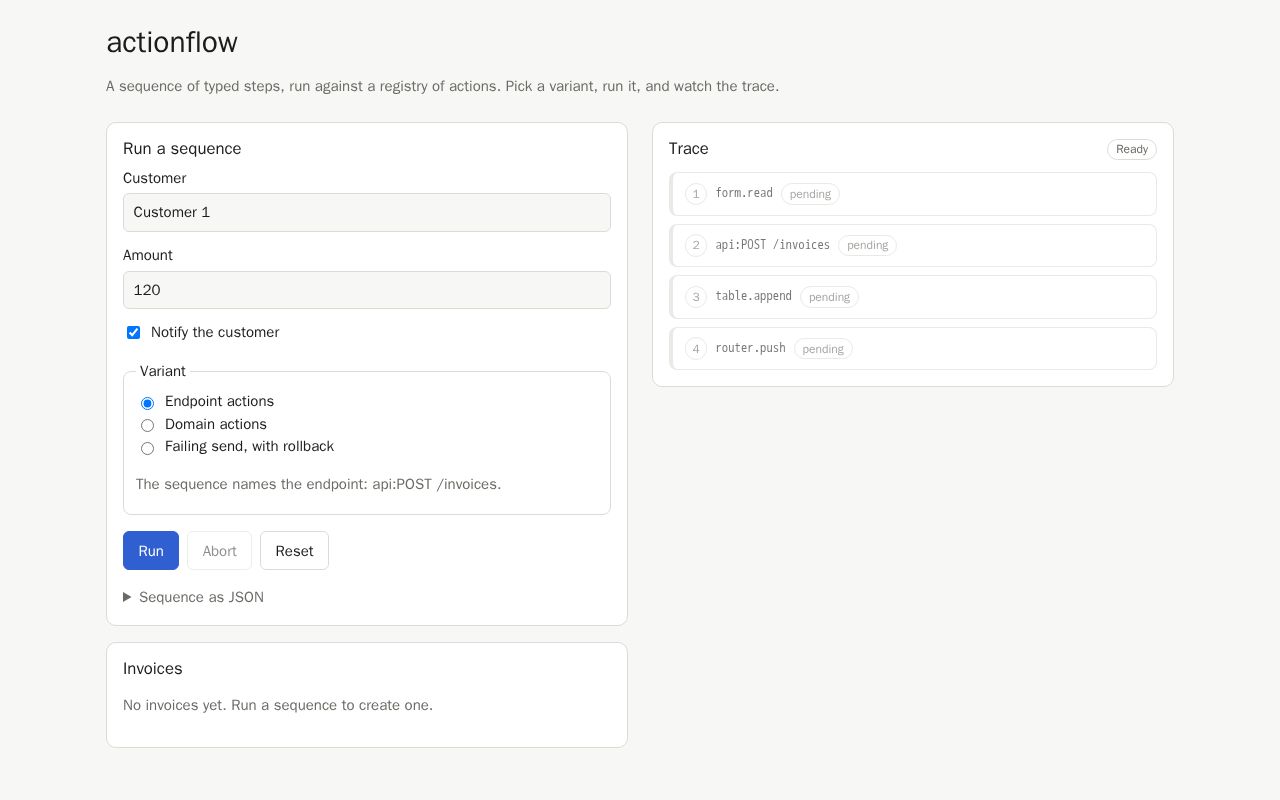Click the page description under actionflow
The image size is (1280, 800).
click(x=443, y=86)
